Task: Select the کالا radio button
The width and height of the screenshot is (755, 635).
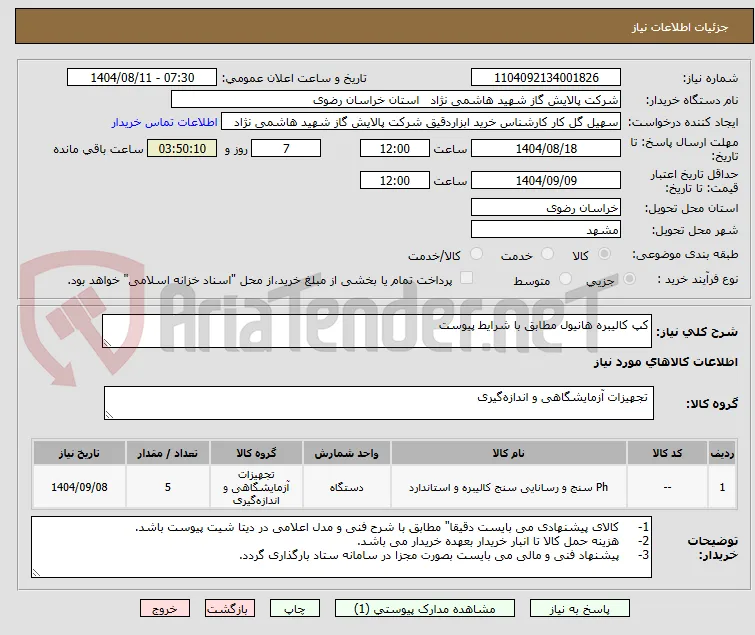Action: [x=604, y=254]
